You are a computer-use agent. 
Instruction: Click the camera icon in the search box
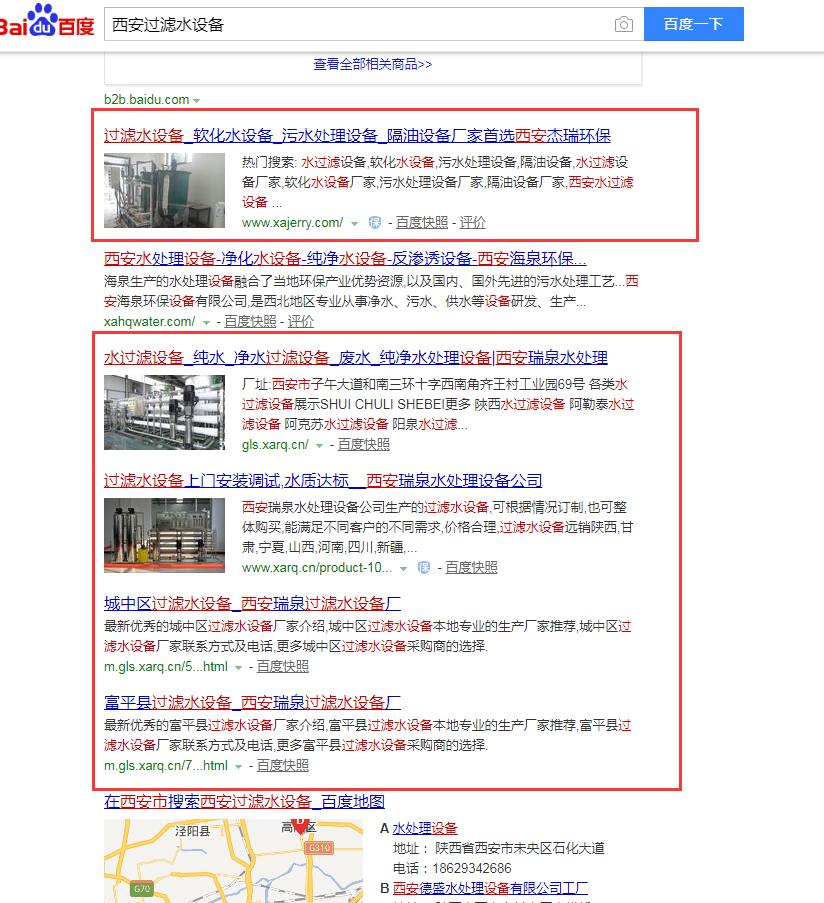click(624, 24)
